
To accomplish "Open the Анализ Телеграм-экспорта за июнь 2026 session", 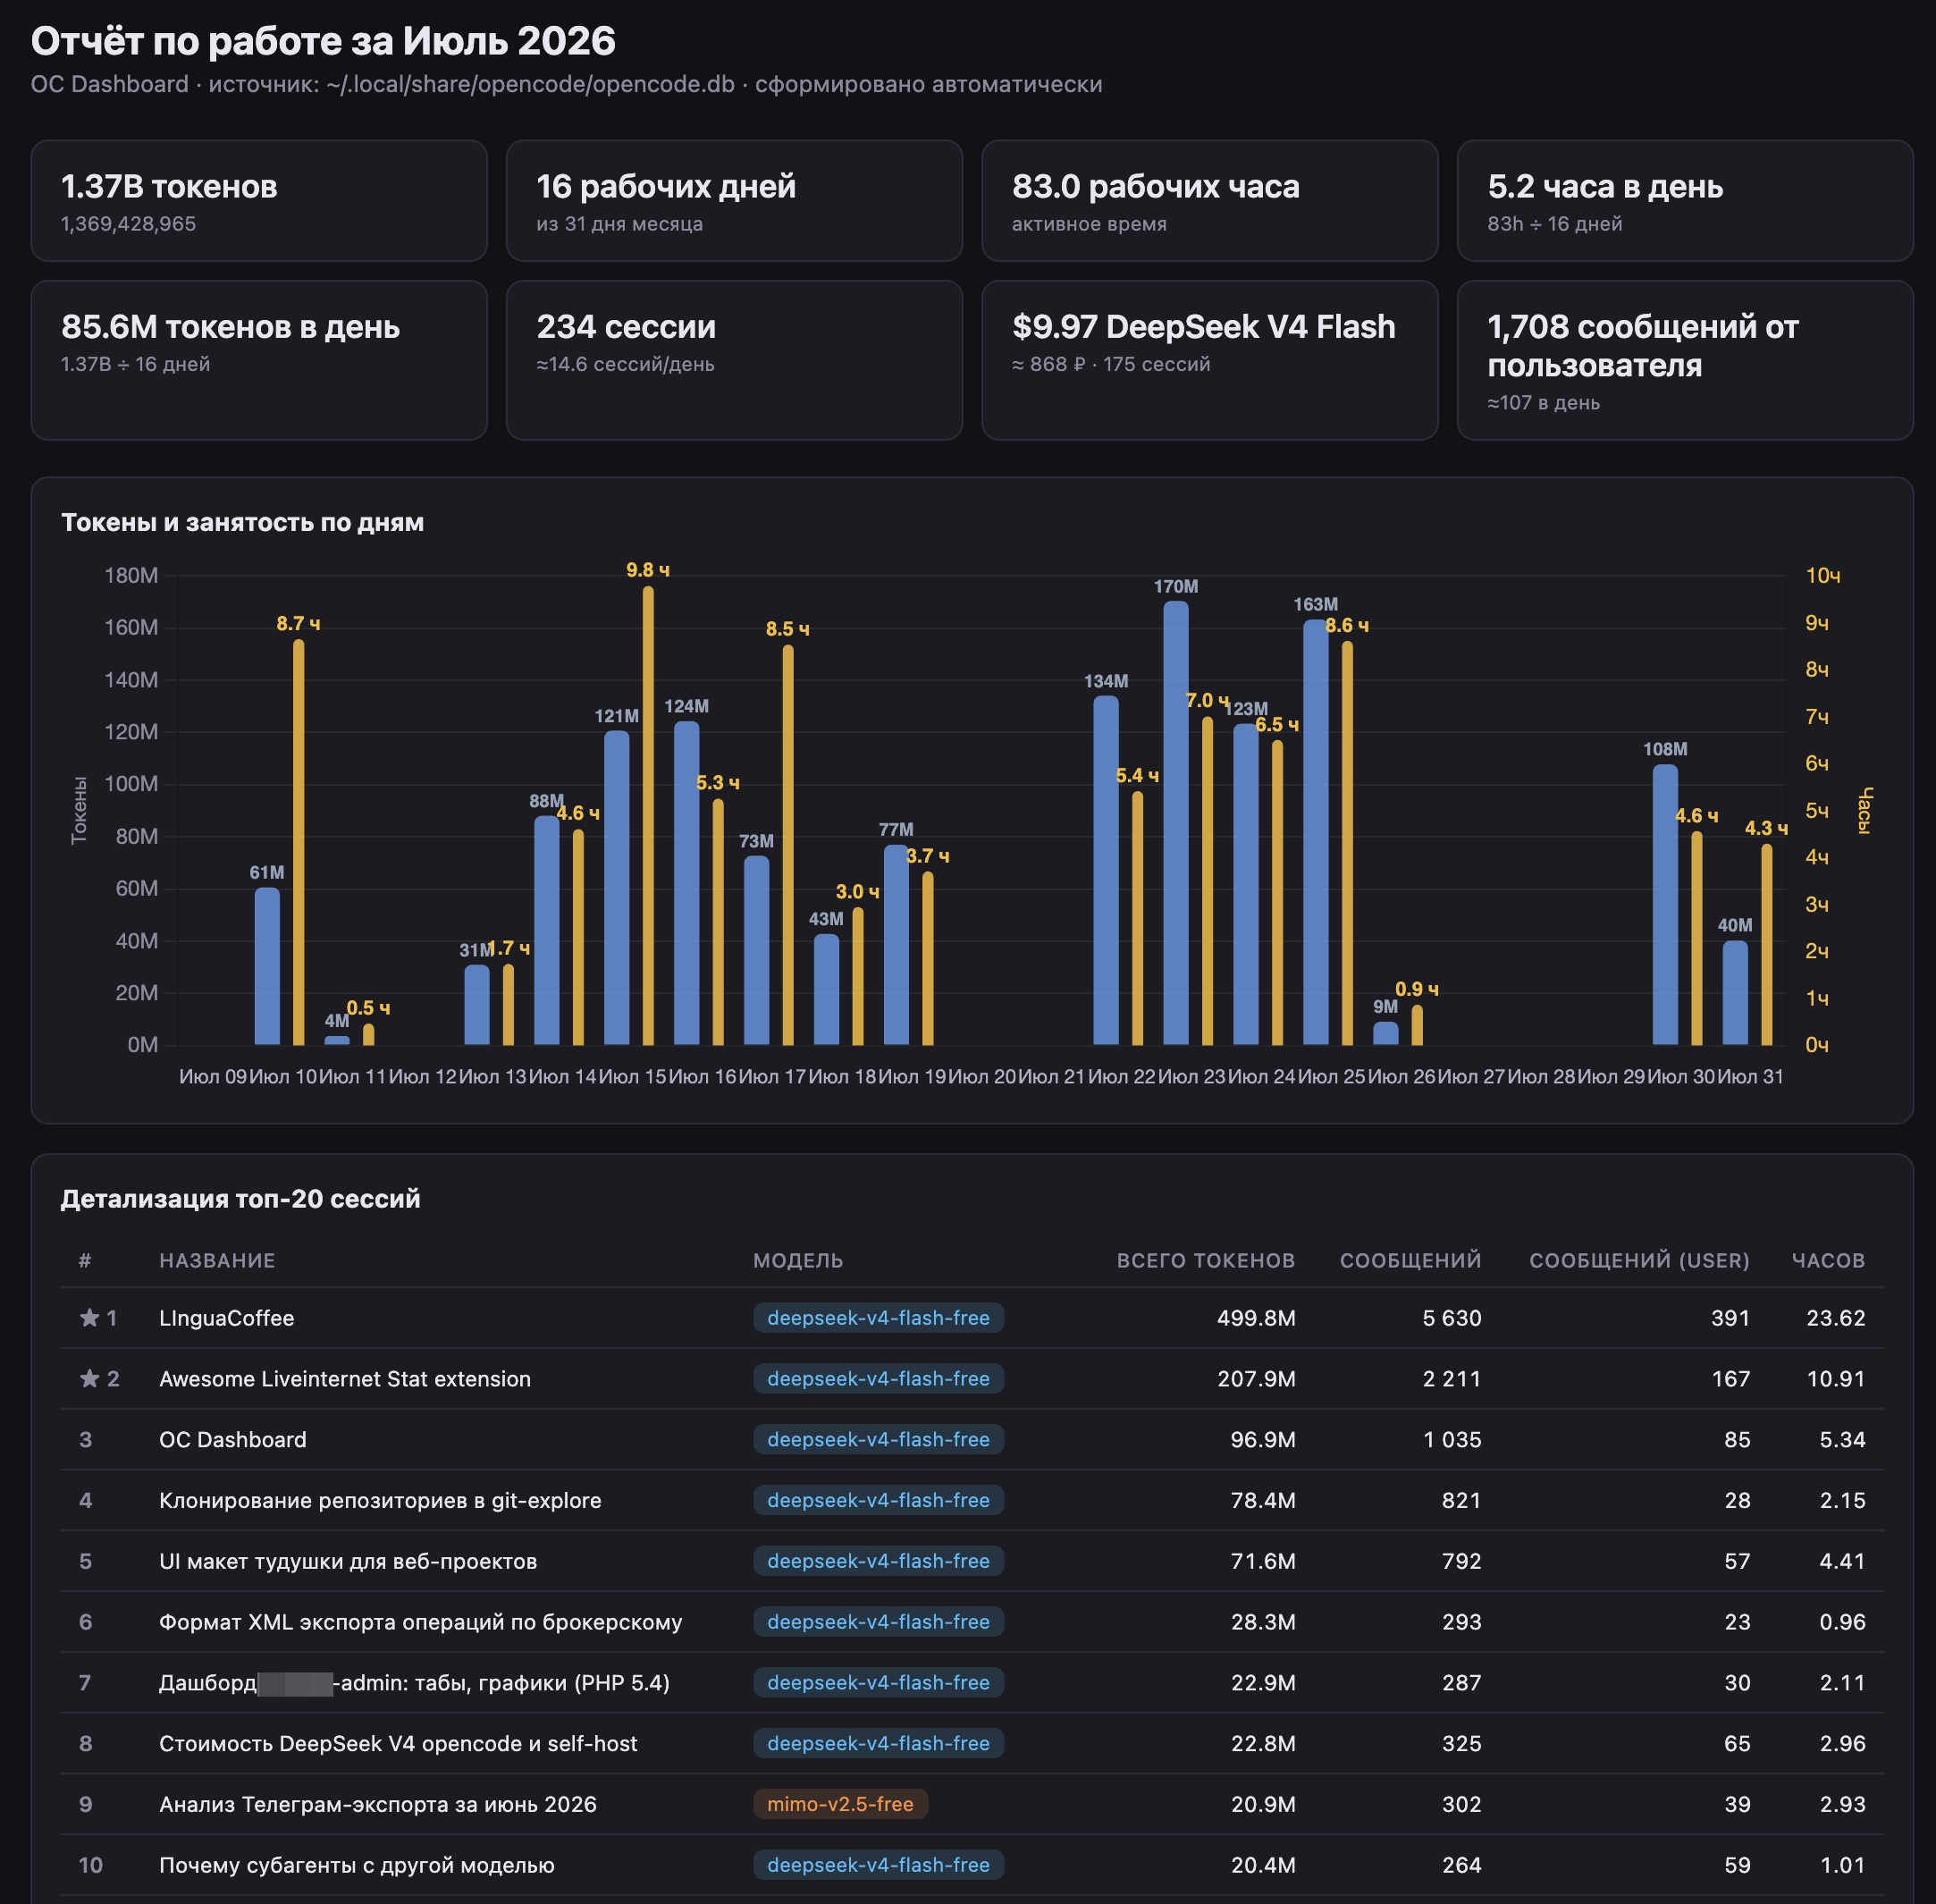I will (x=972, y=1804).
